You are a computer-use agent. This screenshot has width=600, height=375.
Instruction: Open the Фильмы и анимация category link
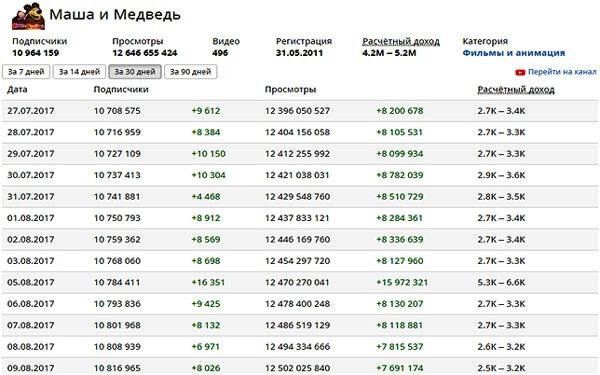coord(514,53)
